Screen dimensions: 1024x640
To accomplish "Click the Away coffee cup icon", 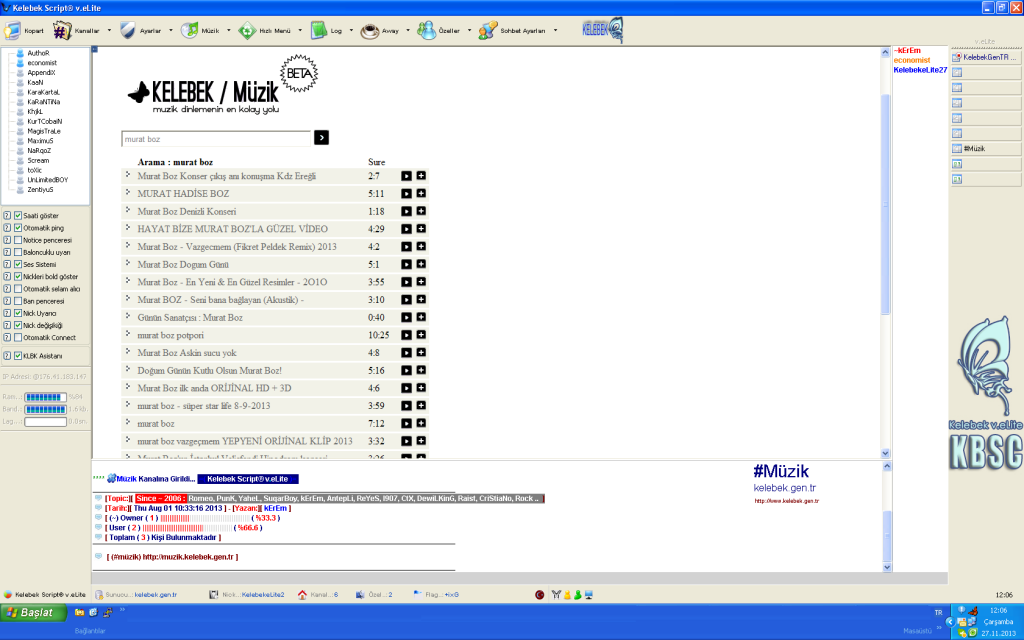I will tap(370, 31).
